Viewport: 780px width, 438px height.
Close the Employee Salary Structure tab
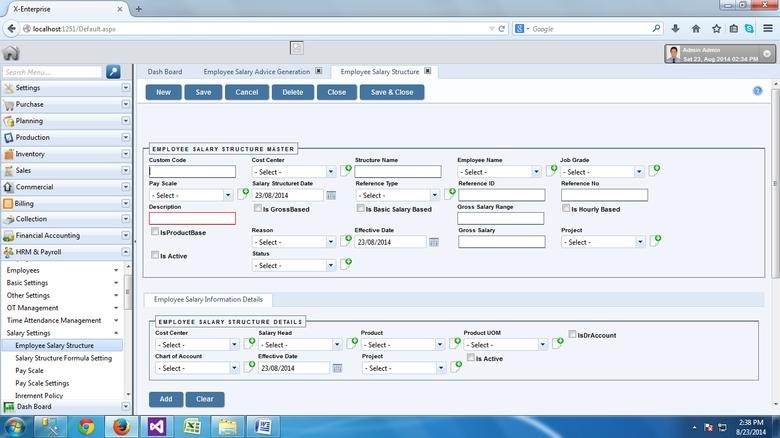point(427,71)
